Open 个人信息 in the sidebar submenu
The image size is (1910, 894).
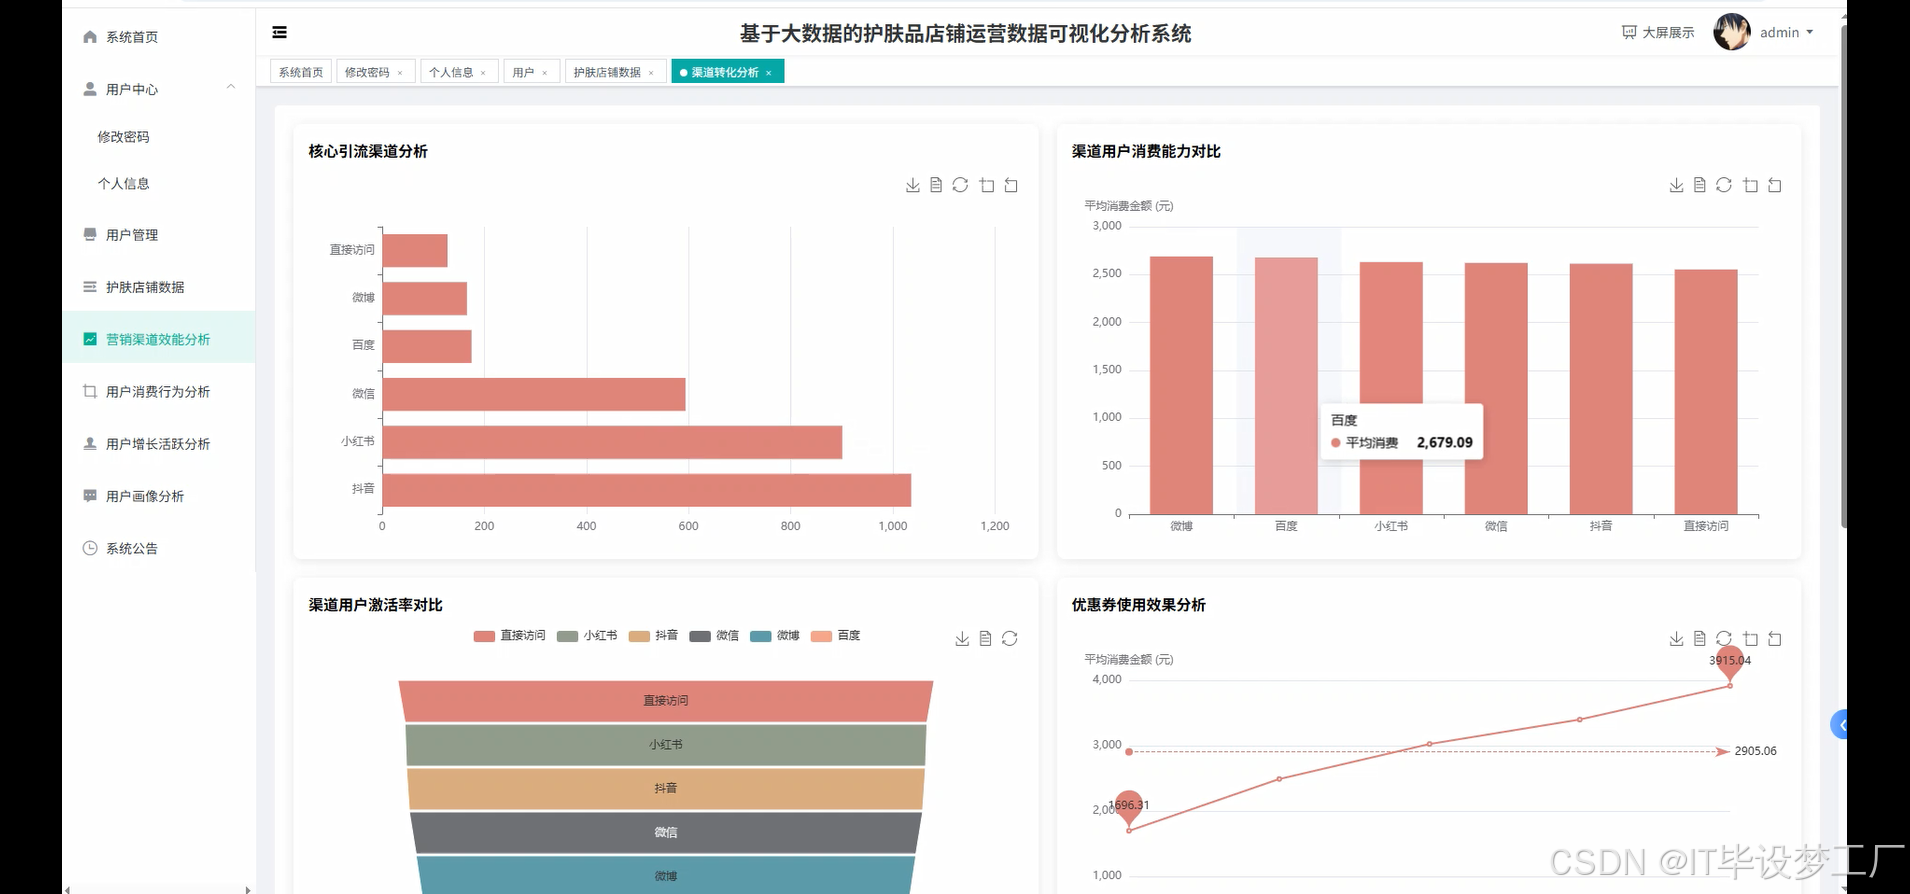click(x=158, y=184)
